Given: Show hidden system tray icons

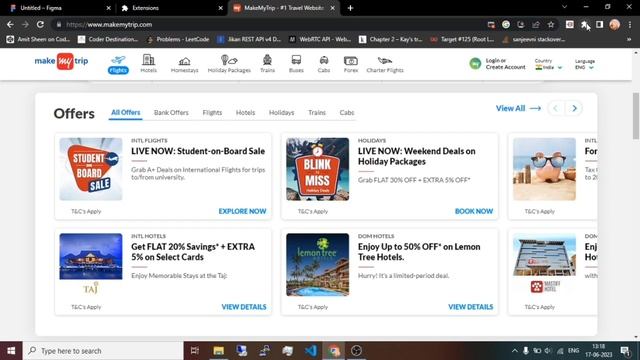Looking at the screenshot, I should [514, 351].
